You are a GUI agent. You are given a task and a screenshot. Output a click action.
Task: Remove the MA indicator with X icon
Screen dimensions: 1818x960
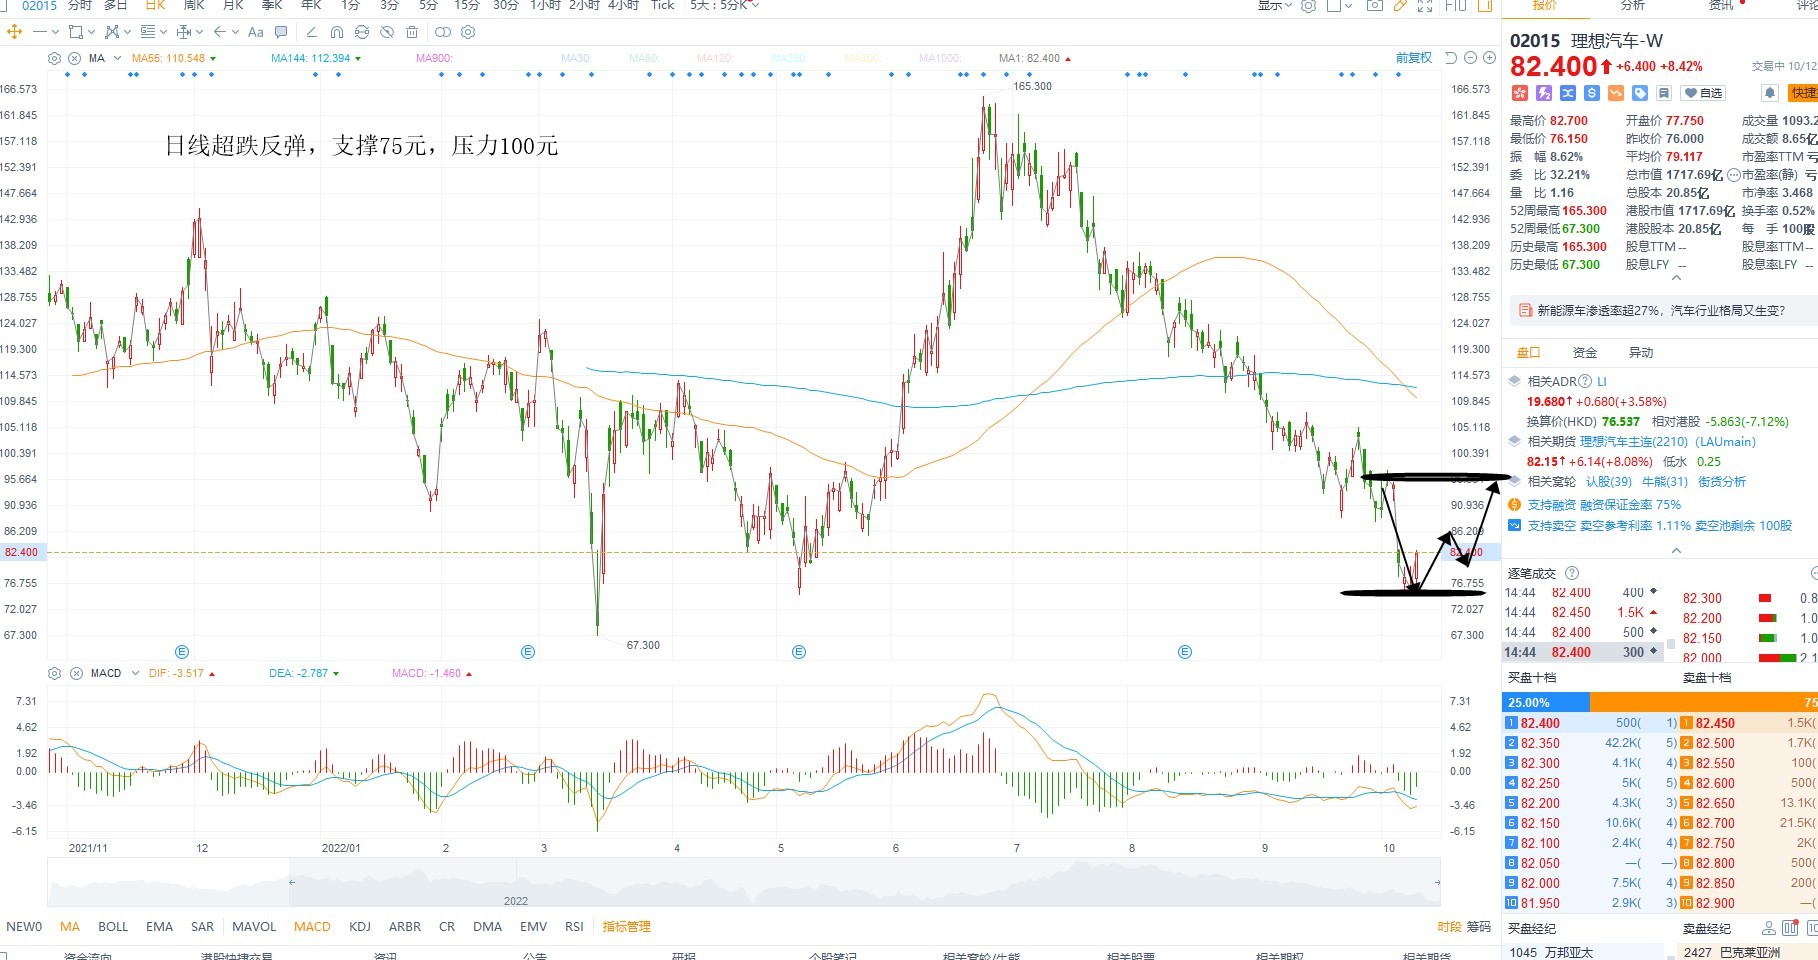tap(74, 58)
